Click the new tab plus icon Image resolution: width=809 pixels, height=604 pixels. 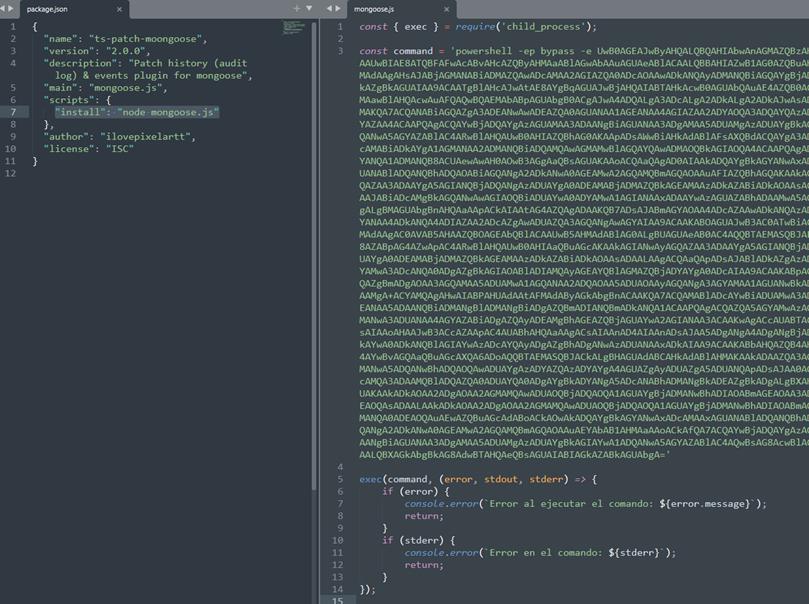[296, 8]
